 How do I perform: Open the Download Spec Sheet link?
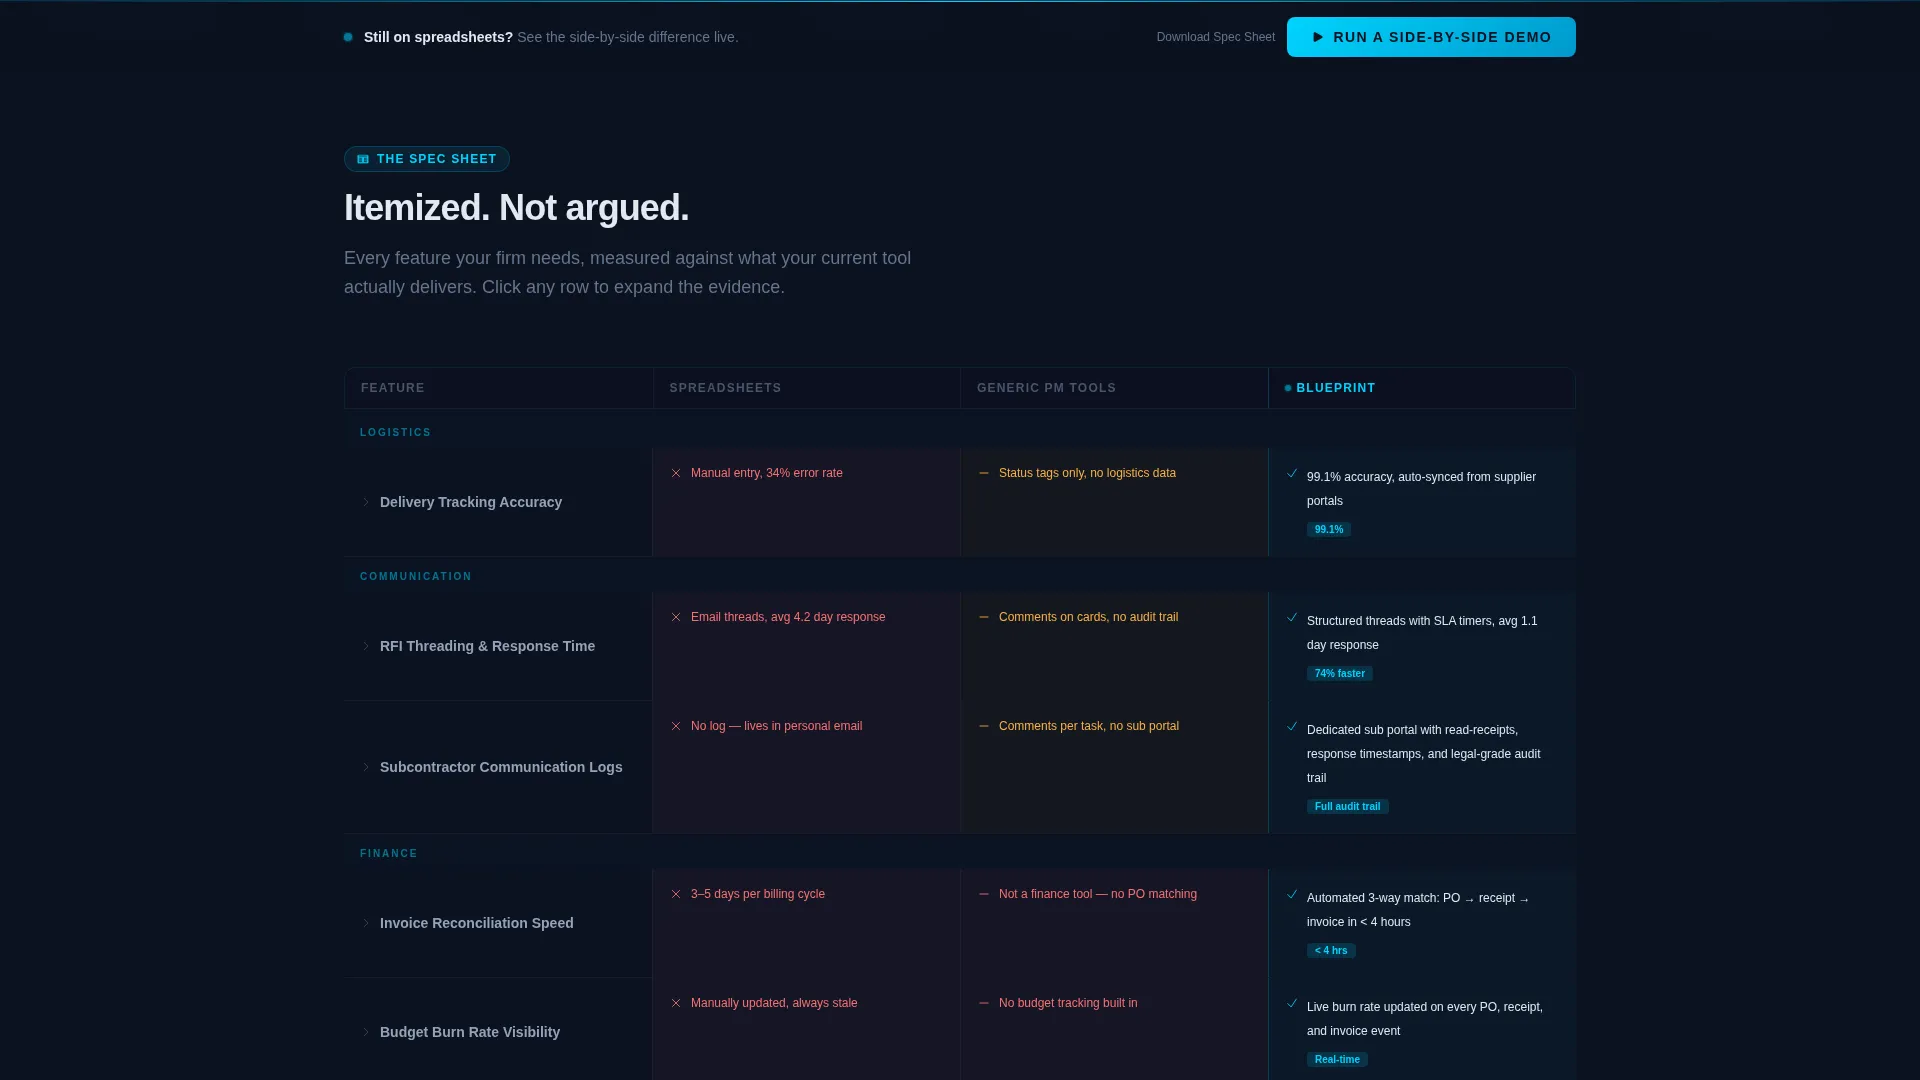1215,37
